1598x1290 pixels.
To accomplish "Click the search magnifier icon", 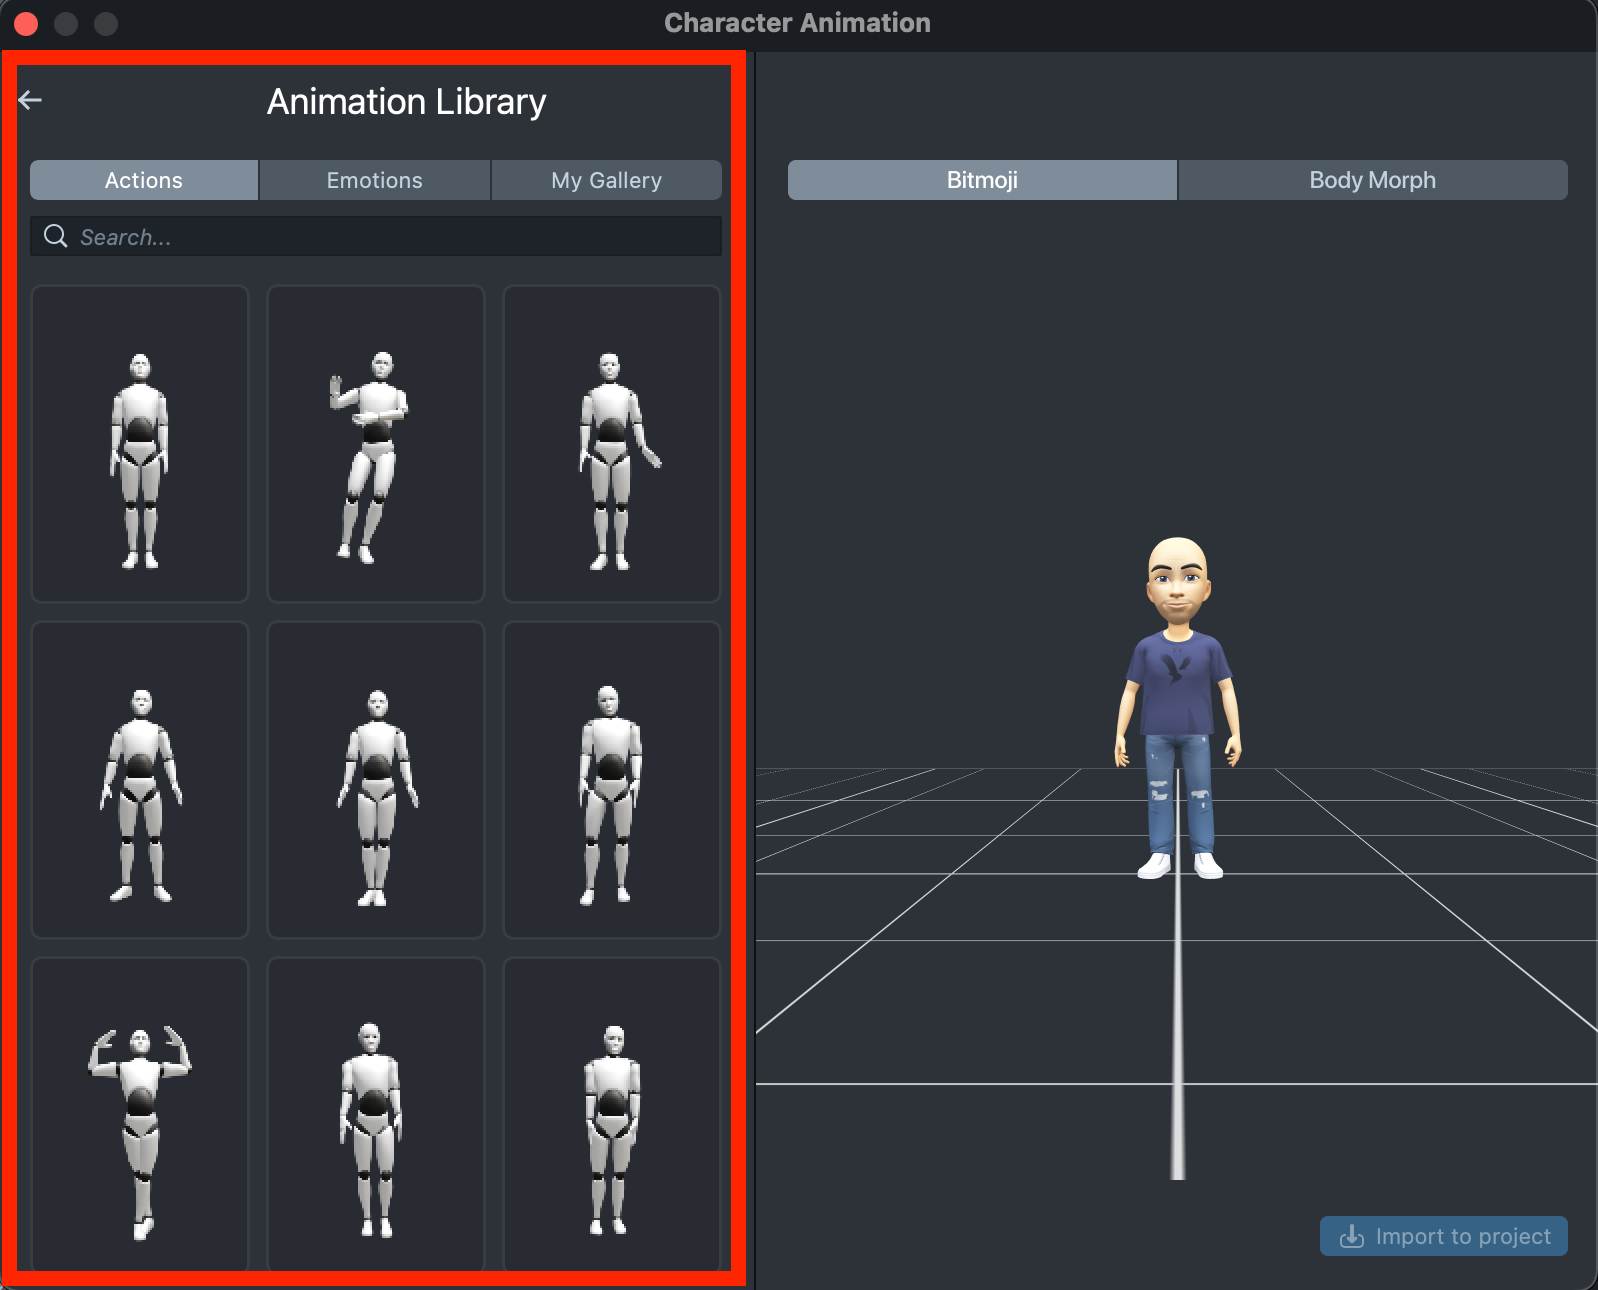I will [x=56, y=236].
